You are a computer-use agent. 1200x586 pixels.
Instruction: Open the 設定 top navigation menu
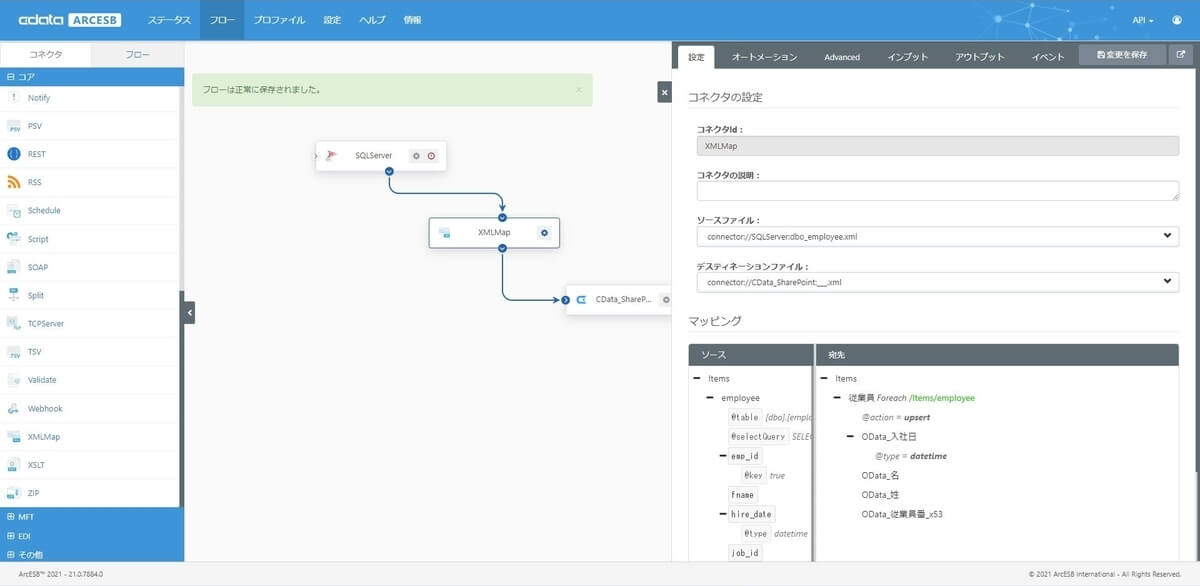pos(333,20)
